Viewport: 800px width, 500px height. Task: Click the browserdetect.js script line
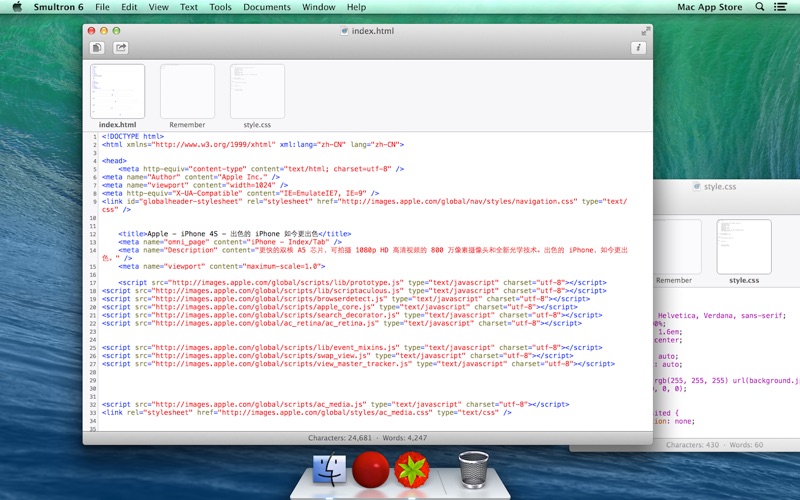tap(346, 298)
